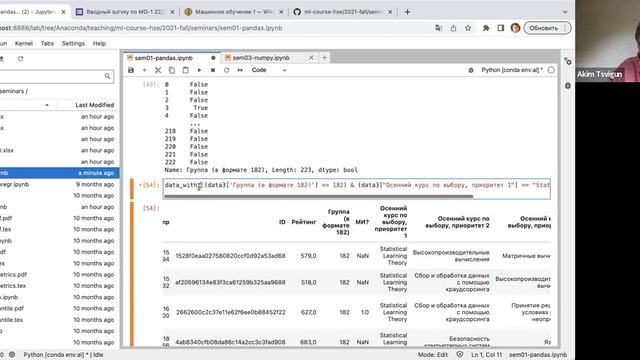Click the file browser filter search field
Screen dimensions: 640x360
click(x=56, y=76)
